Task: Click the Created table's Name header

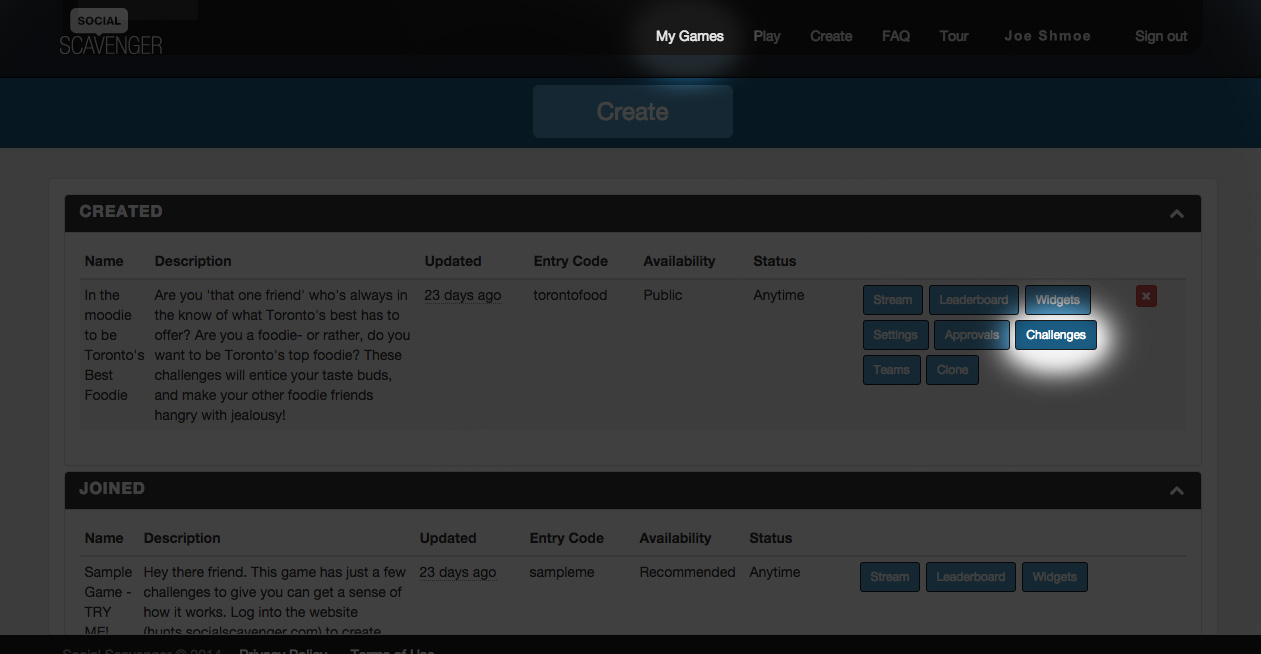Action: (x=104, y=261)
